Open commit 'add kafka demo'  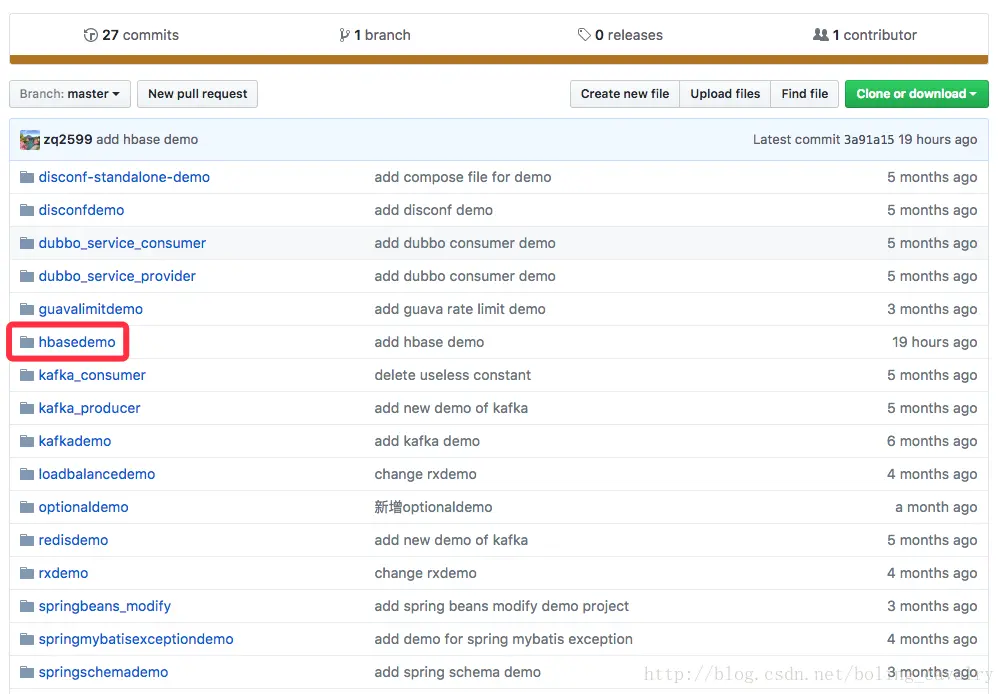427,441
